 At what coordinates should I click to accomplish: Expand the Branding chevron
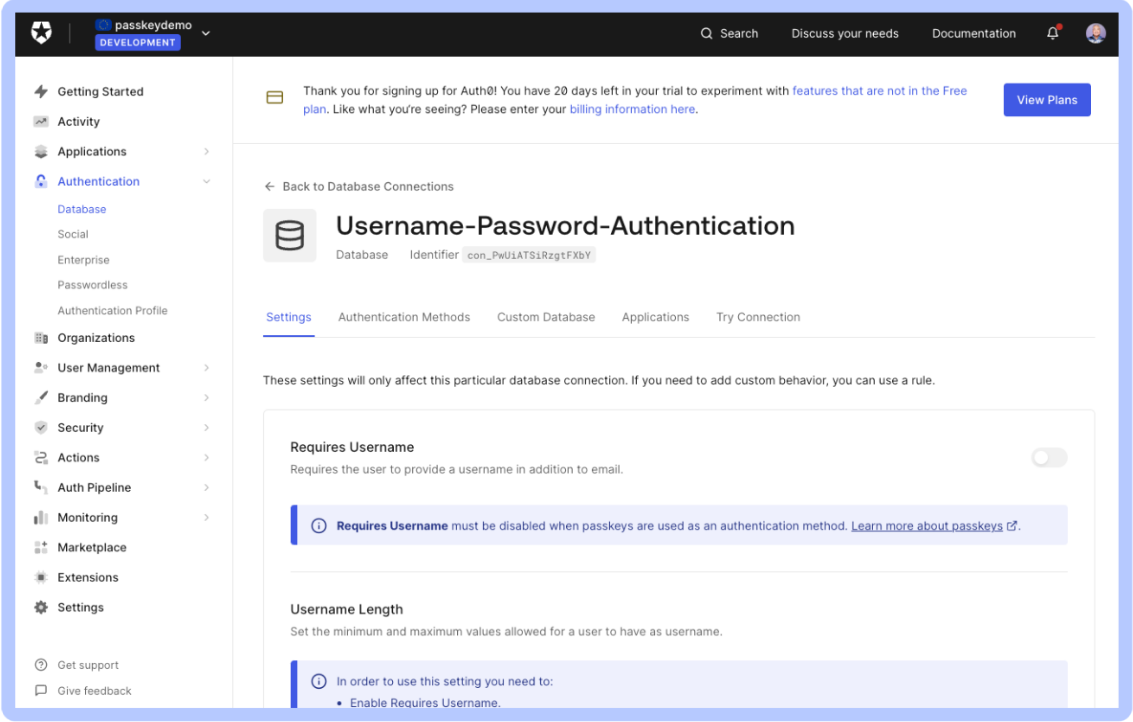pos(207,397)
